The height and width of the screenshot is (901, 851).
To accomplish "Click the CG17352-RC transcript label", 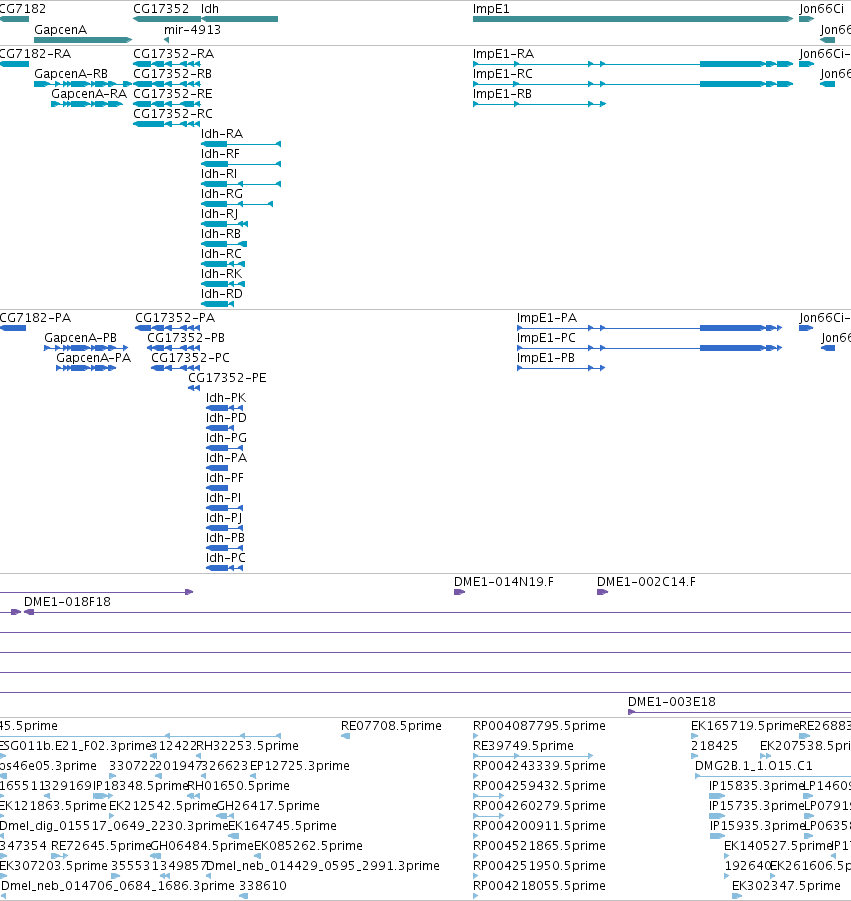I will pos(173,114).
